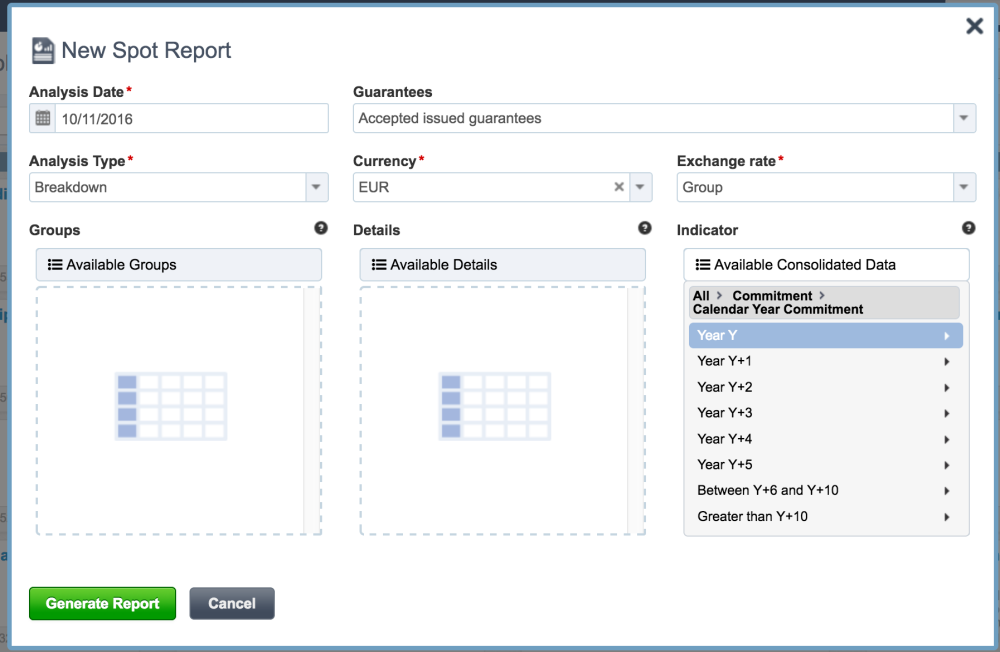The width and height of the screenshot is (1000, 652).
Task: Open the Available Details list
Action: 503,265
